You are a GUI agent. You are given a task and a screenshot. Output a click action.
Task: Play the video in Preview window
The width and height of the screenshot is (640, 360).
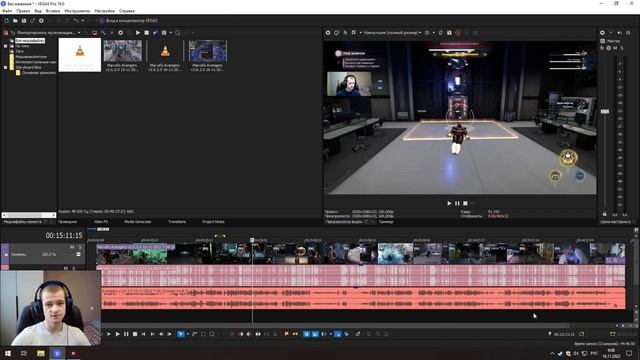pos(449,203)
